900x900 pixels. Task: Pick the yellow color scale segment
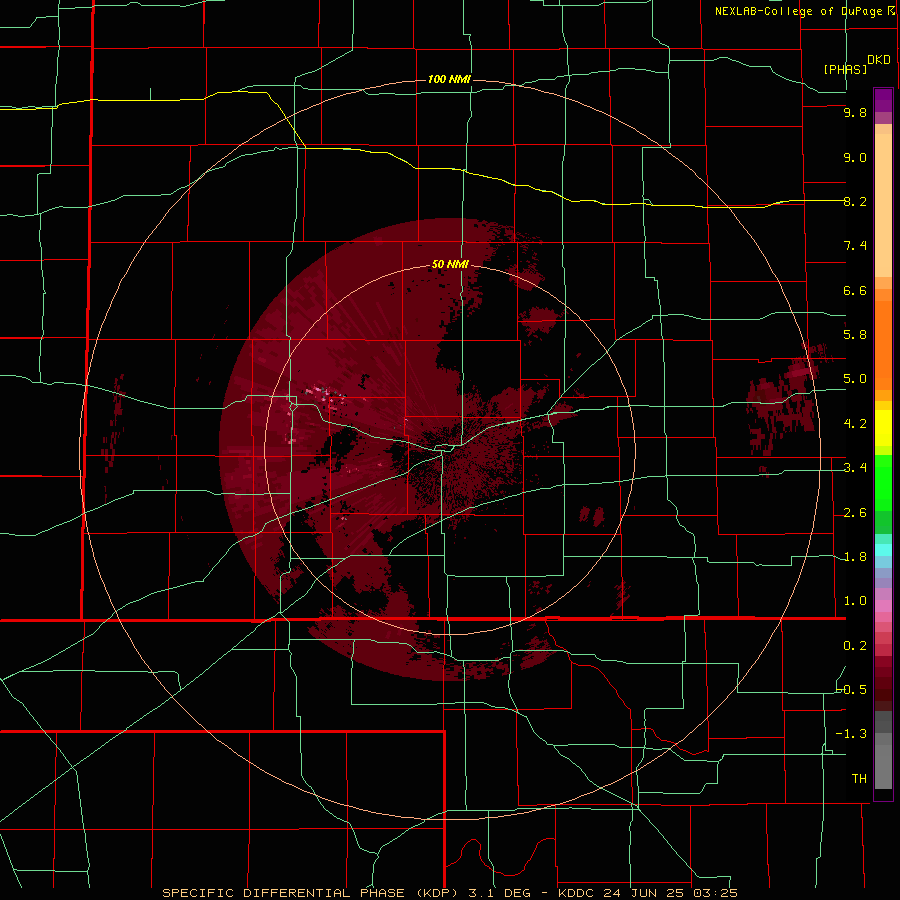pos(883,428)
